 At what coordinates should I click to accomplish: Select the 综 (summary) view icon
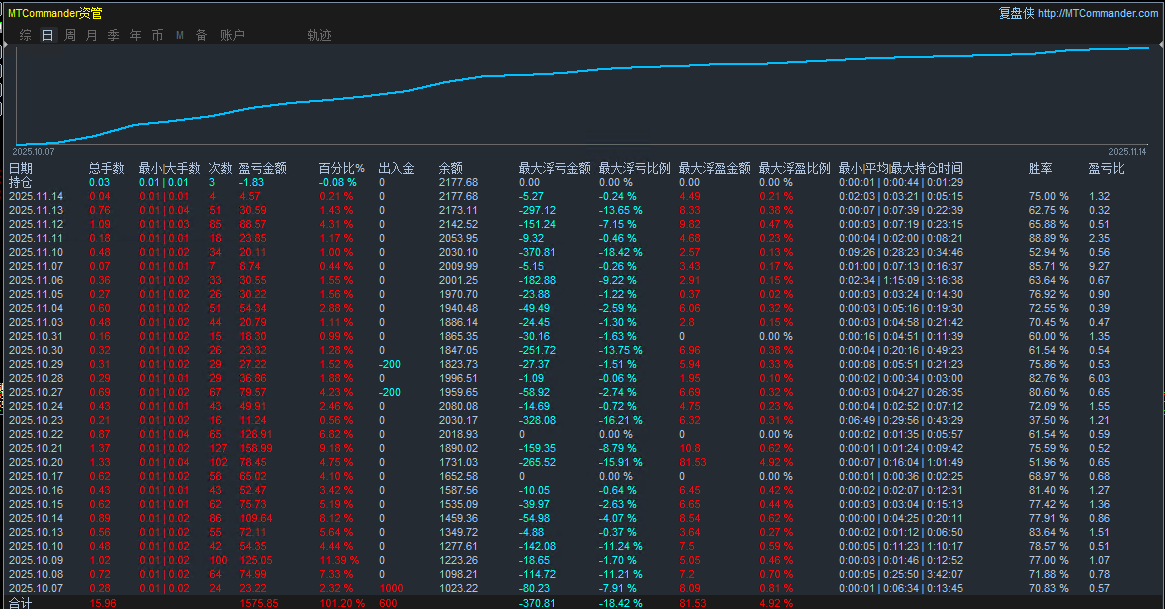[x=25, y=34]
